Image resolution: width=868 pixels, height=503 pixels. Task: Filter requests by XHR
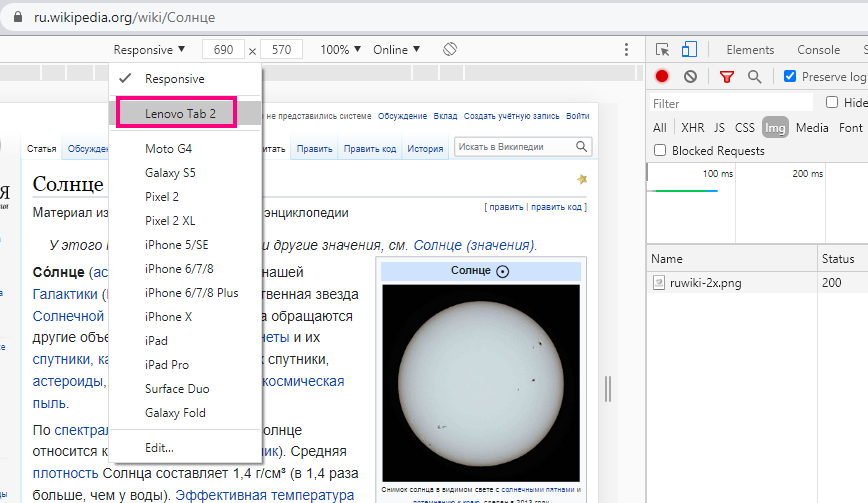coord(693,128)
